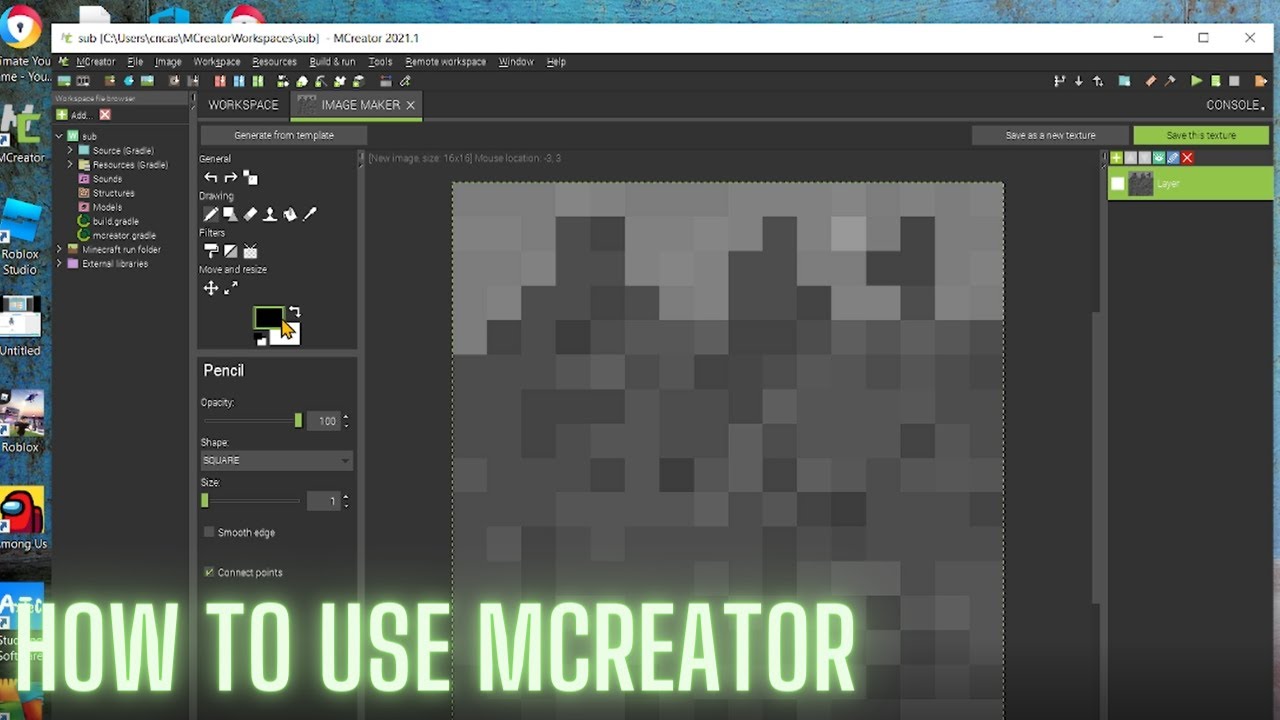Click the git branch icon in toolbar
Screen dimensions: 1280x720
tap(1060, 81)
